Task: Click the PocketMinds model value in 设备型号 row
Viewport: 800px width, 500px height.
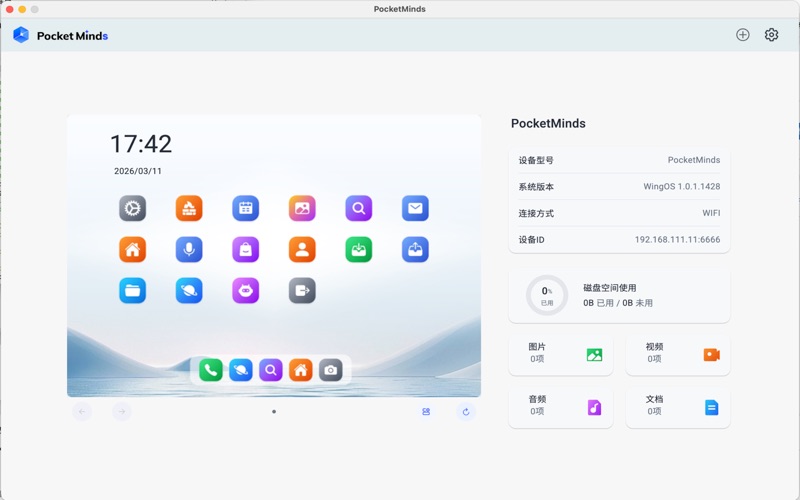Action: 694,160
